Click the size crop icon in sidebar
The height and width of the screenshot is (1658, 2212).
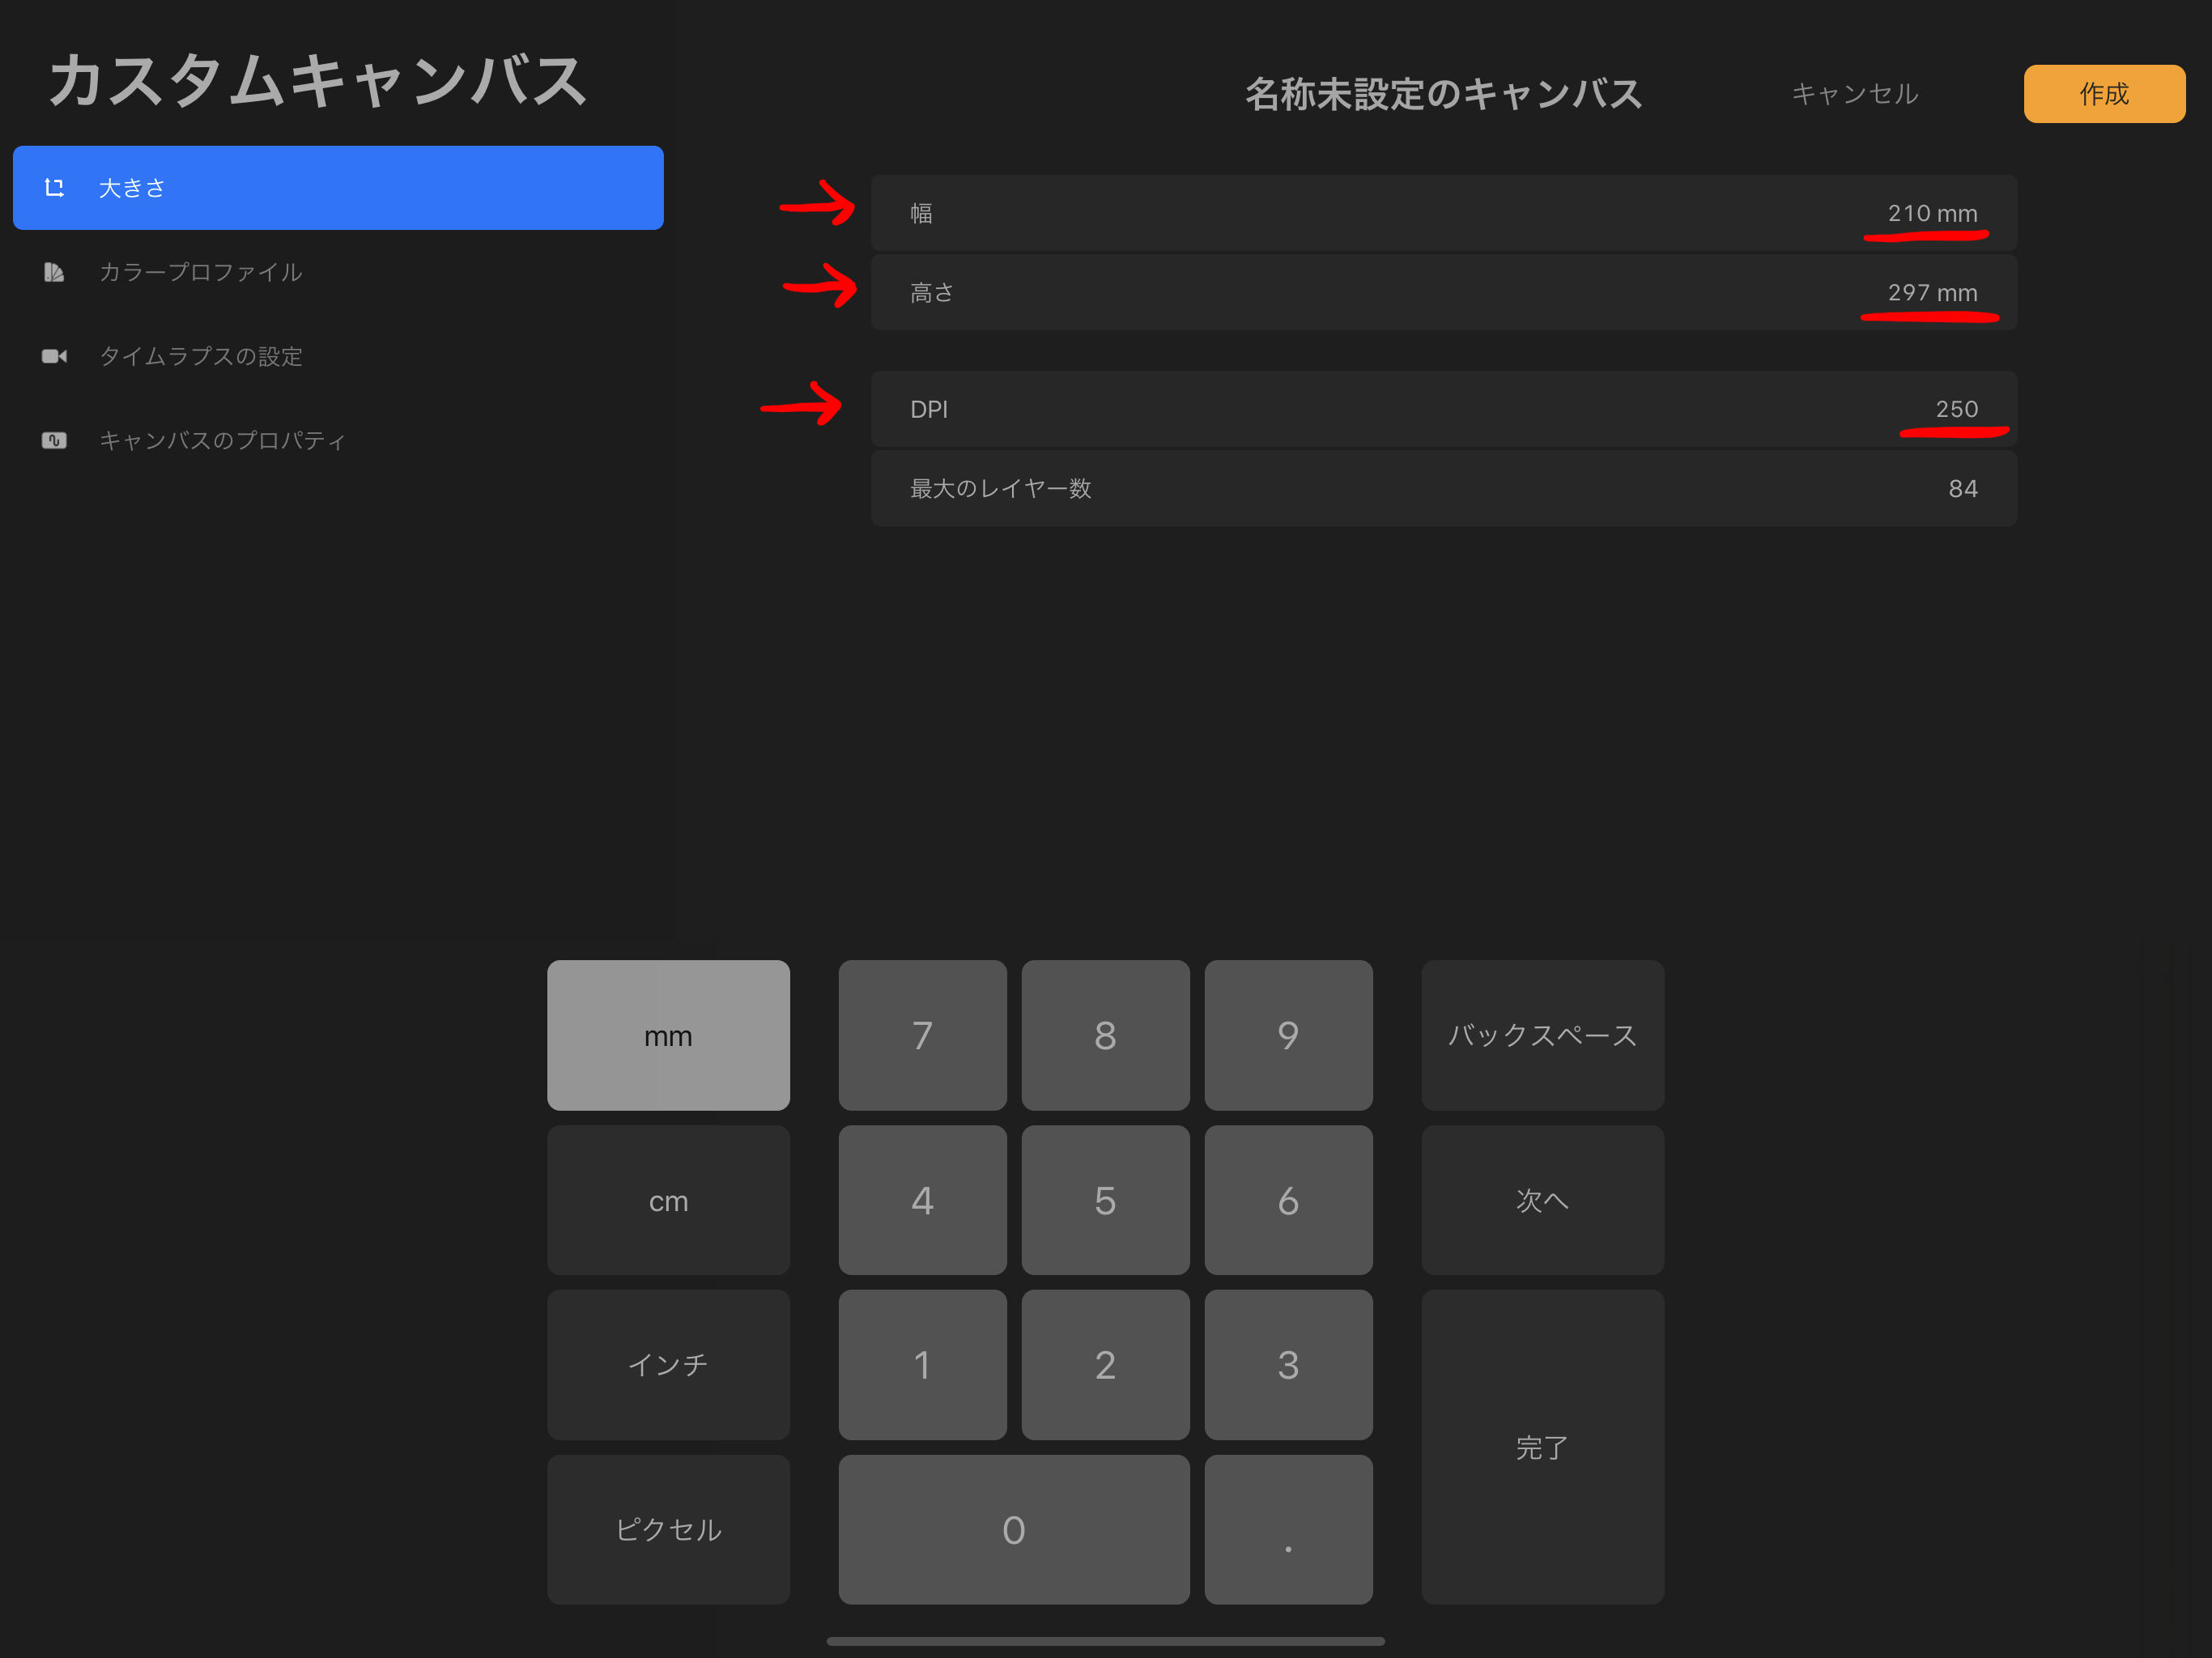[x=54, y=187]
